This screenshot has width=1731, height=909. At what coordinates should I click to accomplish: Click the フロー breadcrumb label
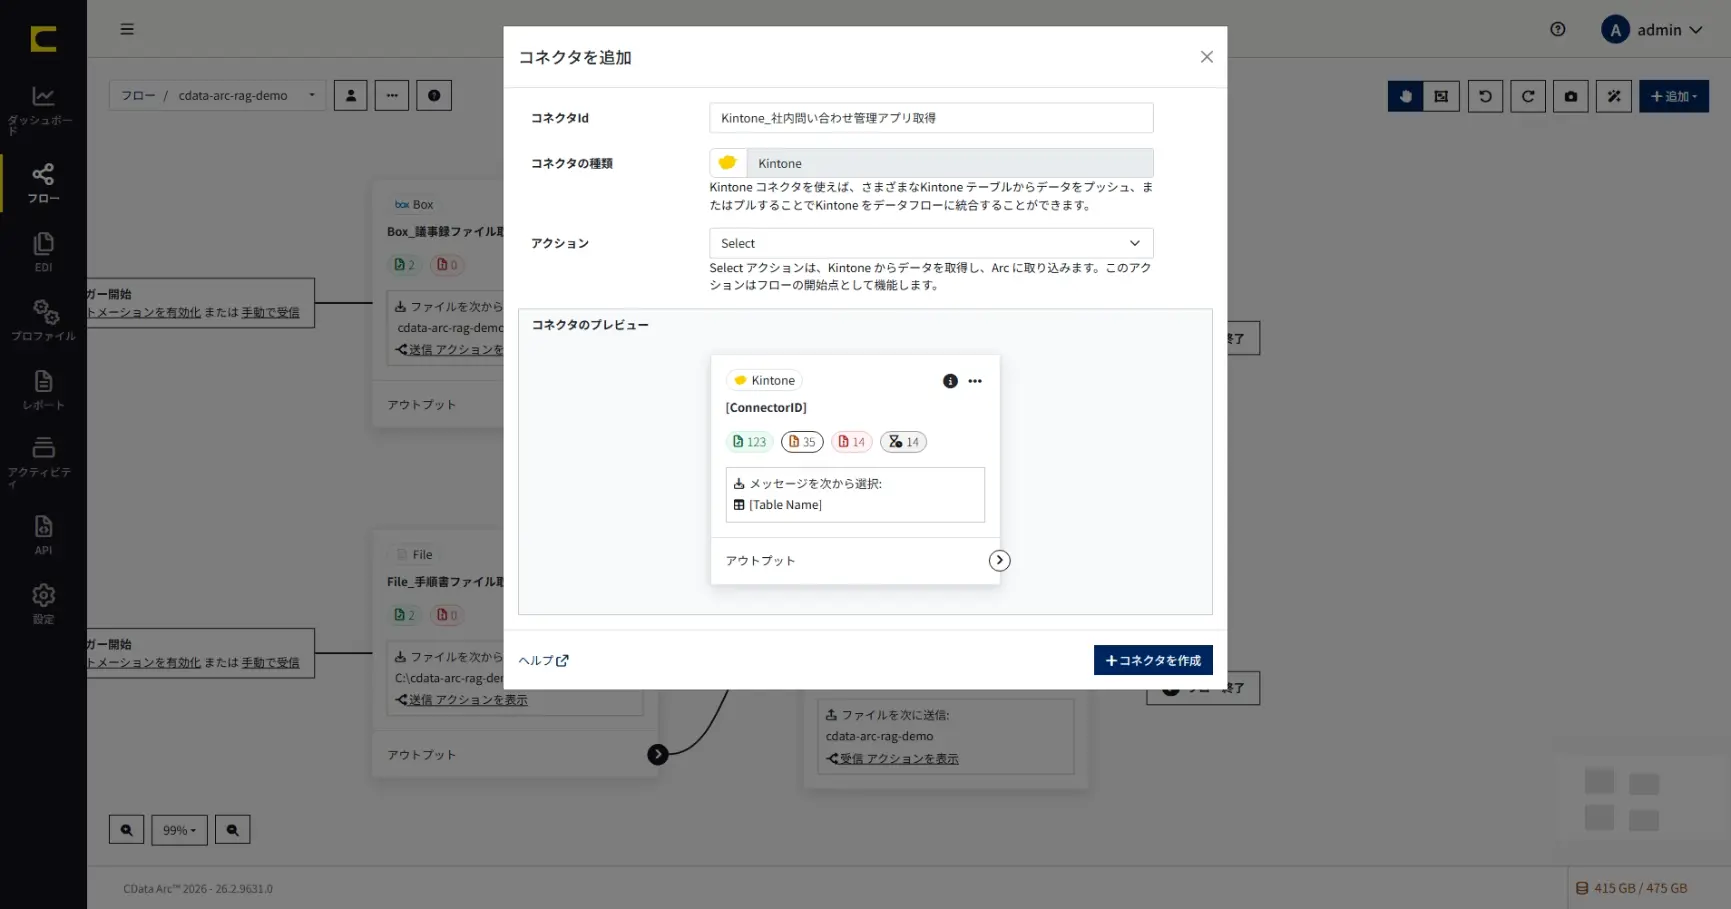[138, 96]
